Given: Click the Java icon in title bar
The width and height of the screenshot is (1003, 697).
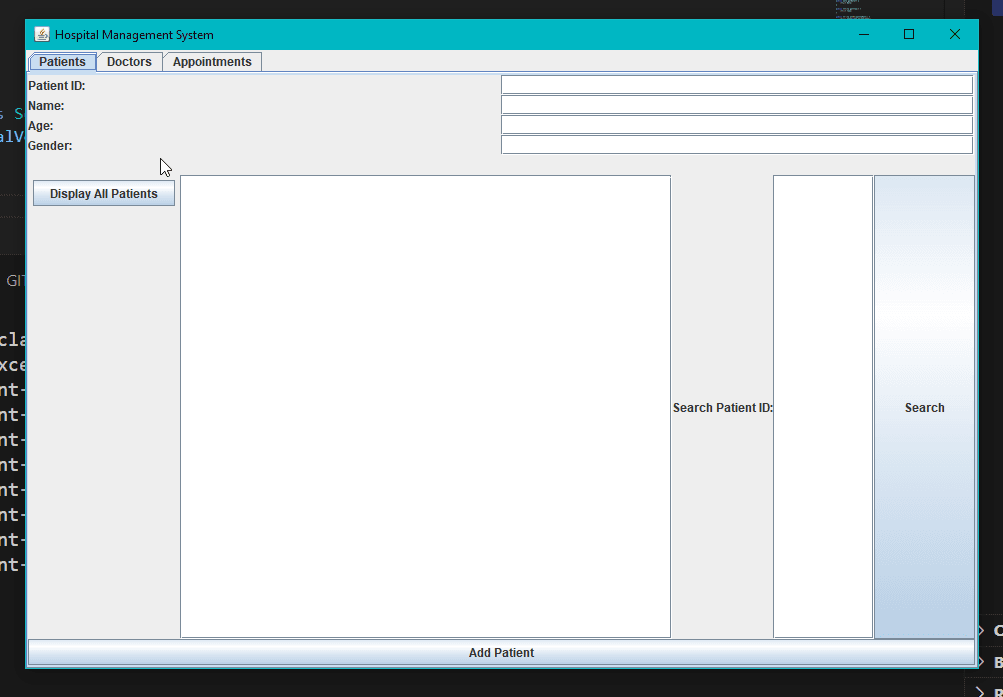Looking at the screenshot, I should (x=42, y=35).
